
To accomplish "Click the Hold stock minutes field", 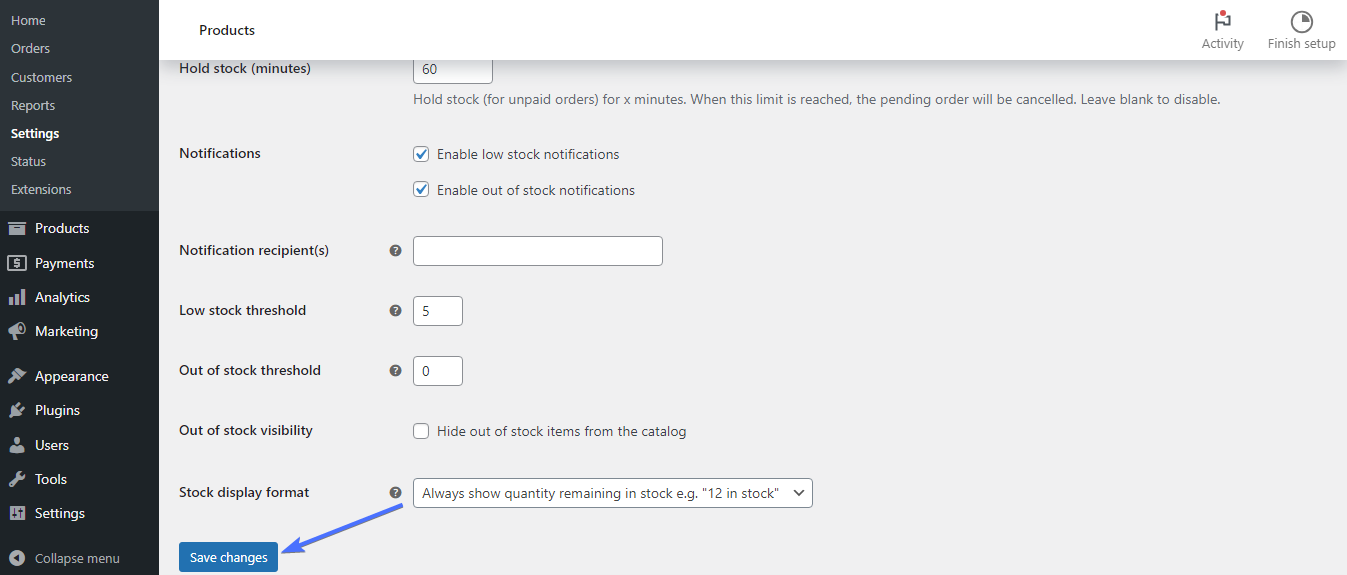I will pyautogui.click(x=452, y=71).
